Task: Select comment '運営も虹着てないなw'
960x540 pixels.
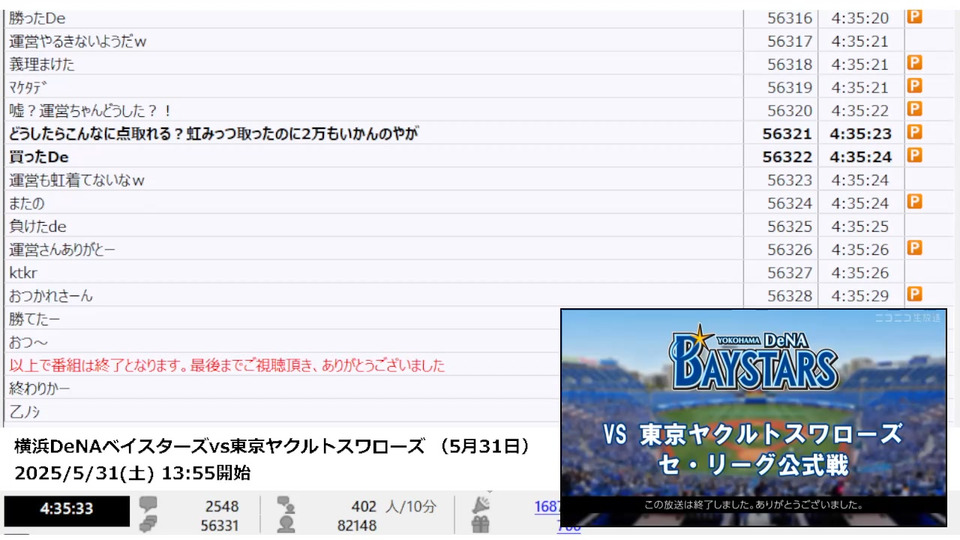Action: [77, 180]
